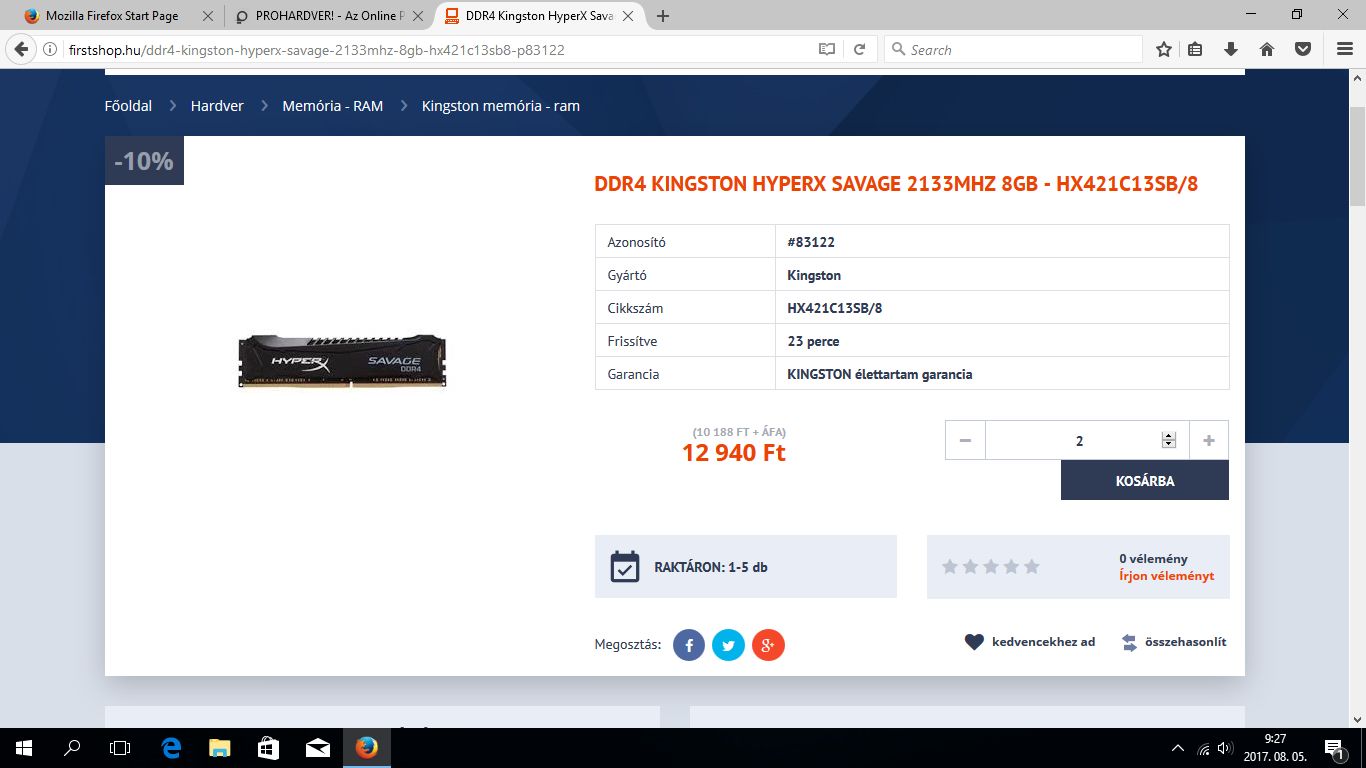Show hidden tray icons chevron
This screenshot has width=1366, height=768.
click(1178, 748)
